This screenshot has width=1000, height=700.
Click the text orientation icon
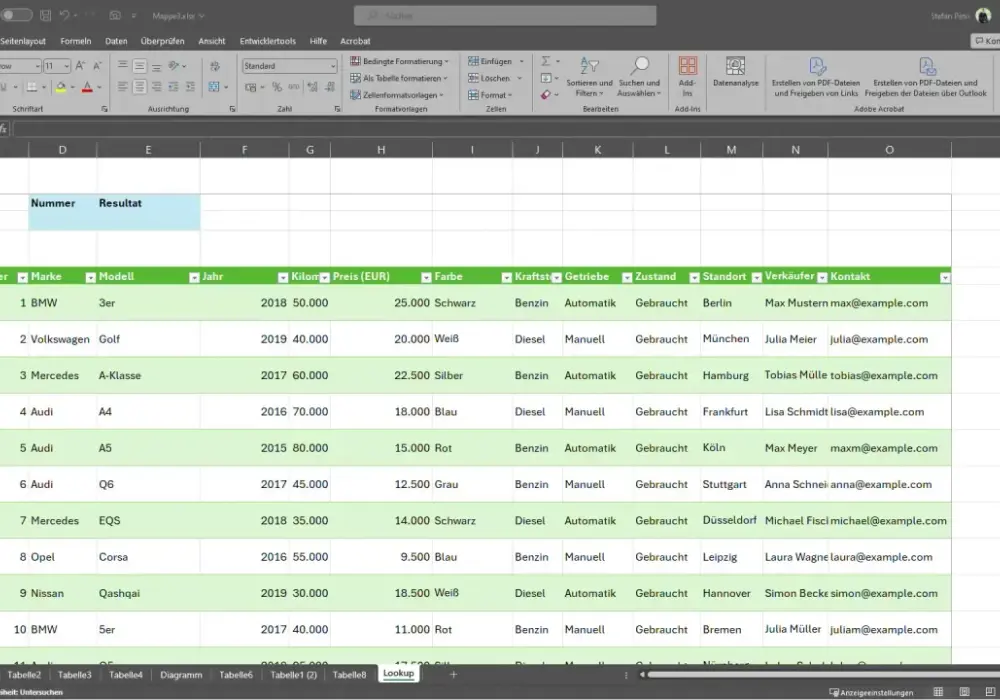pos(173,66)
